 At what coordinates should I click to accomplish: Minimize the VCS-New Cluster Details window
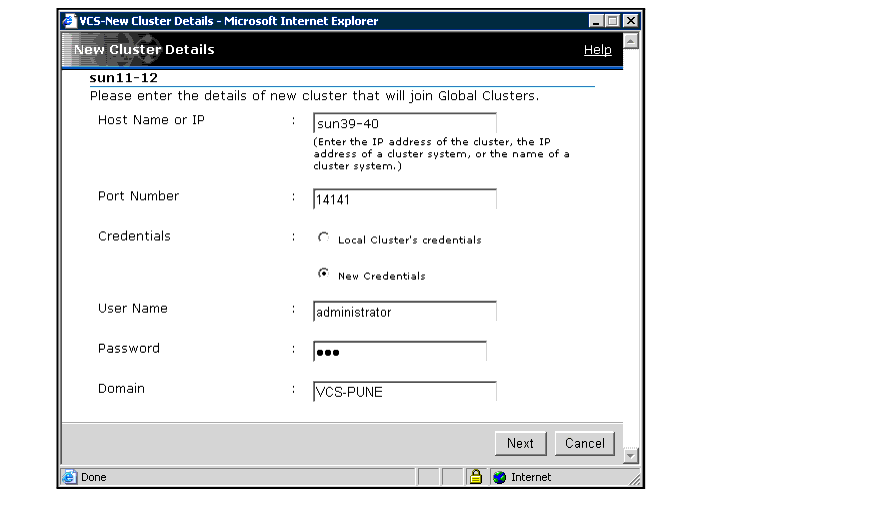pyautogui.click(x=597, y=20)
